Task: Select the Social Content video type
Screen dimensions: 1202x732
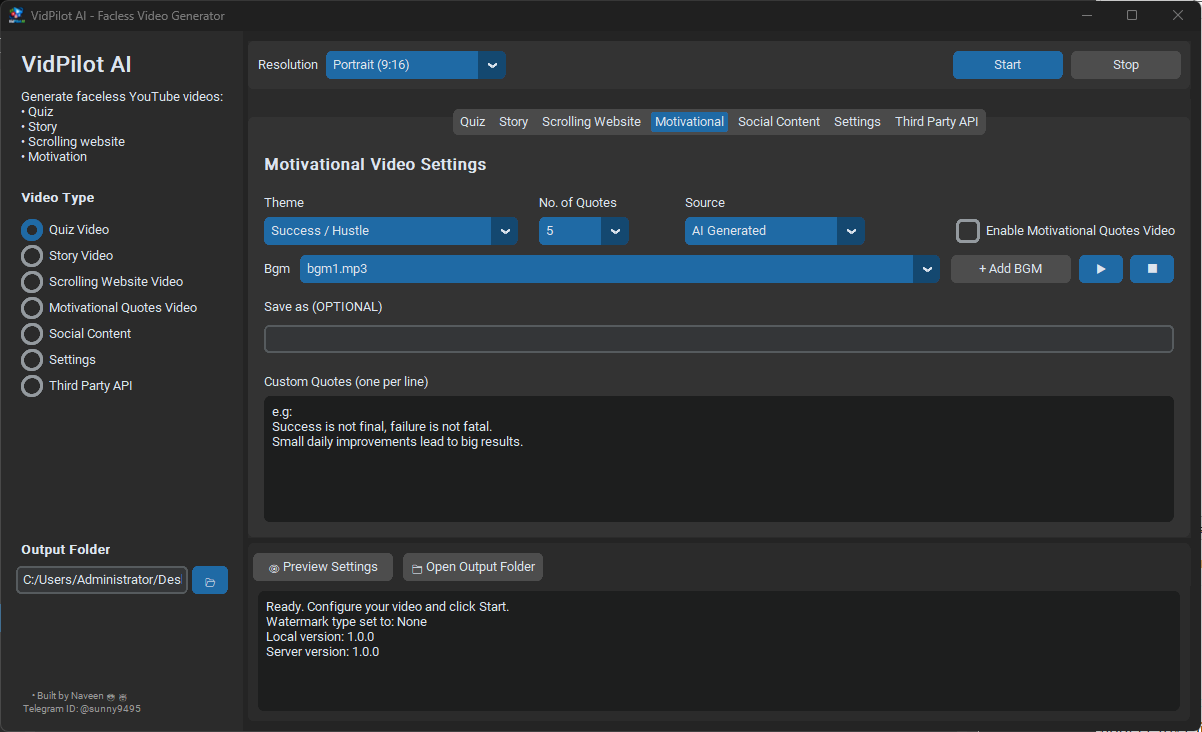Action: coord(31,333)
